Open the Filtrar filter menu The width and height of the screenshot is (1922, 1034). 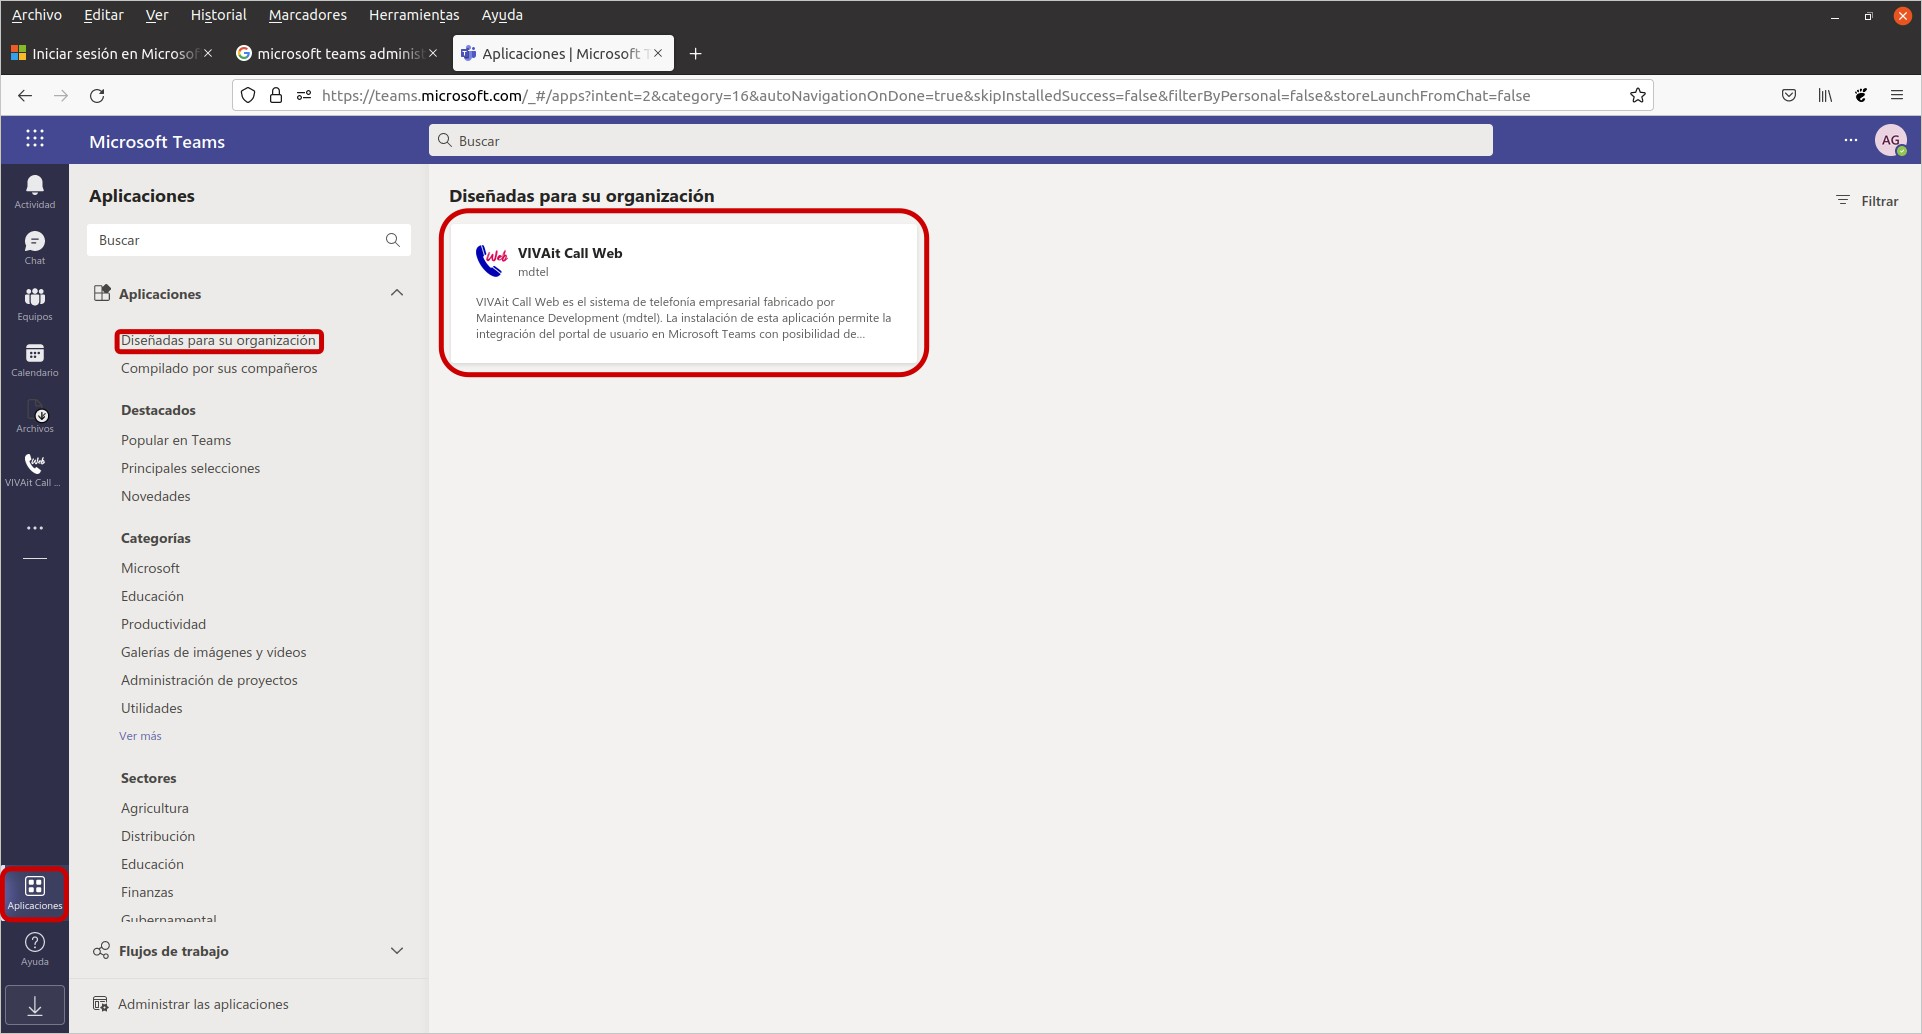[x=1867, y=201]
